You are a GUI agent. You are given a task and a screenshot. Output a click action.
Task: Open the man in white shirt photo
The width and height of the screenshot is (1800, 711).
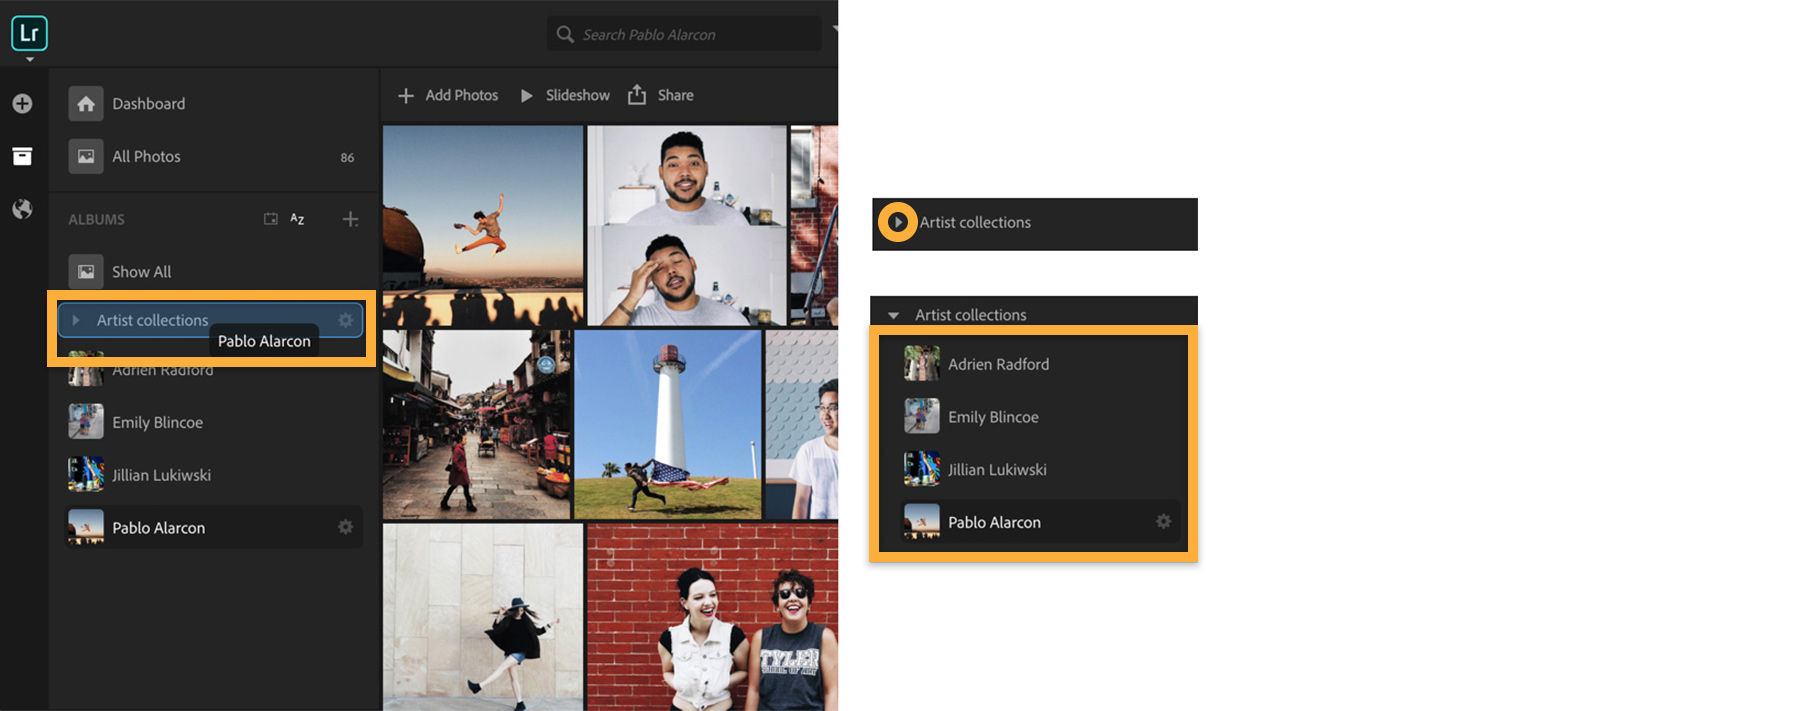point(802,425)
